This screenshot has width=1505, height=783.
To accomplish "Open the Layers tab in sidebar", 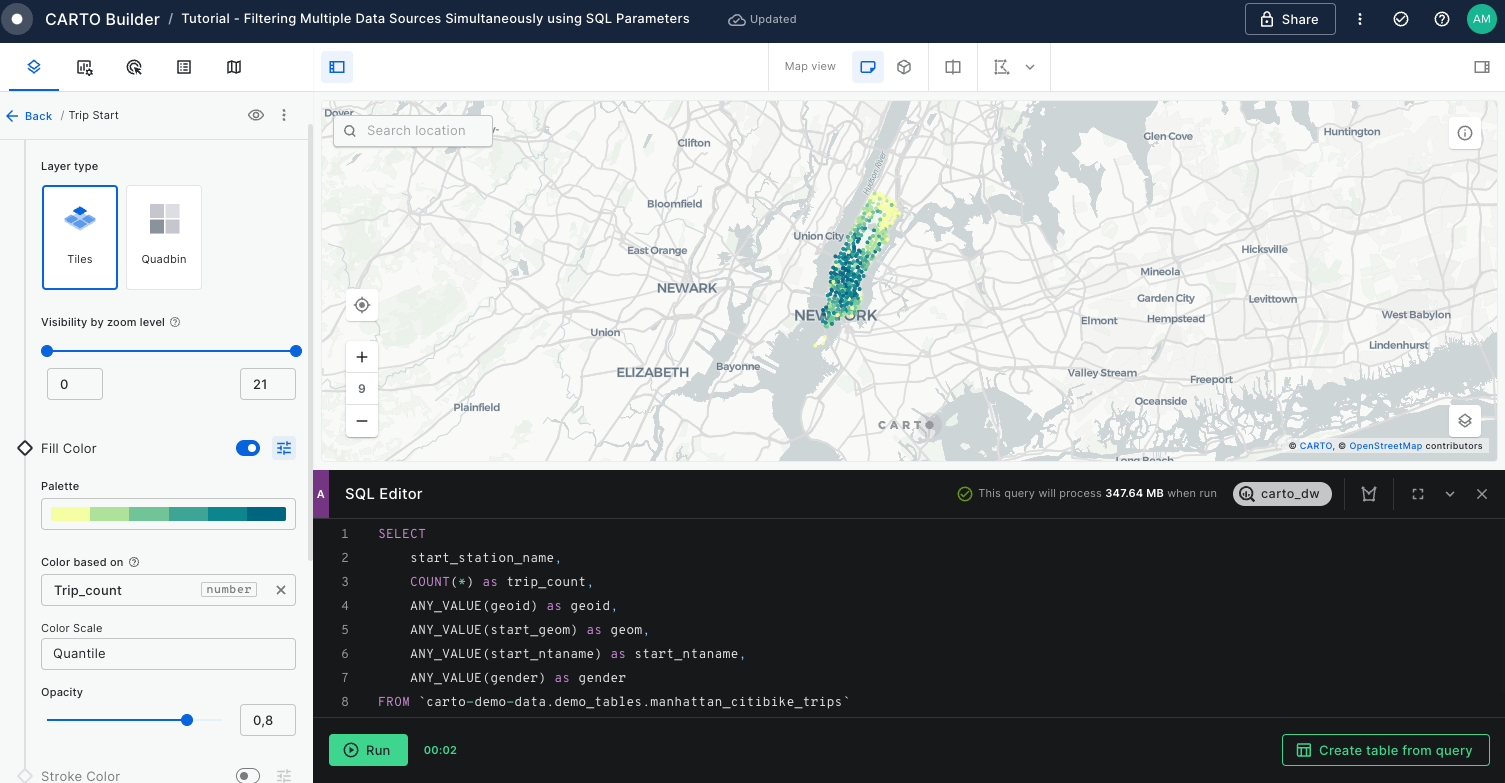I will pos(33,67).
